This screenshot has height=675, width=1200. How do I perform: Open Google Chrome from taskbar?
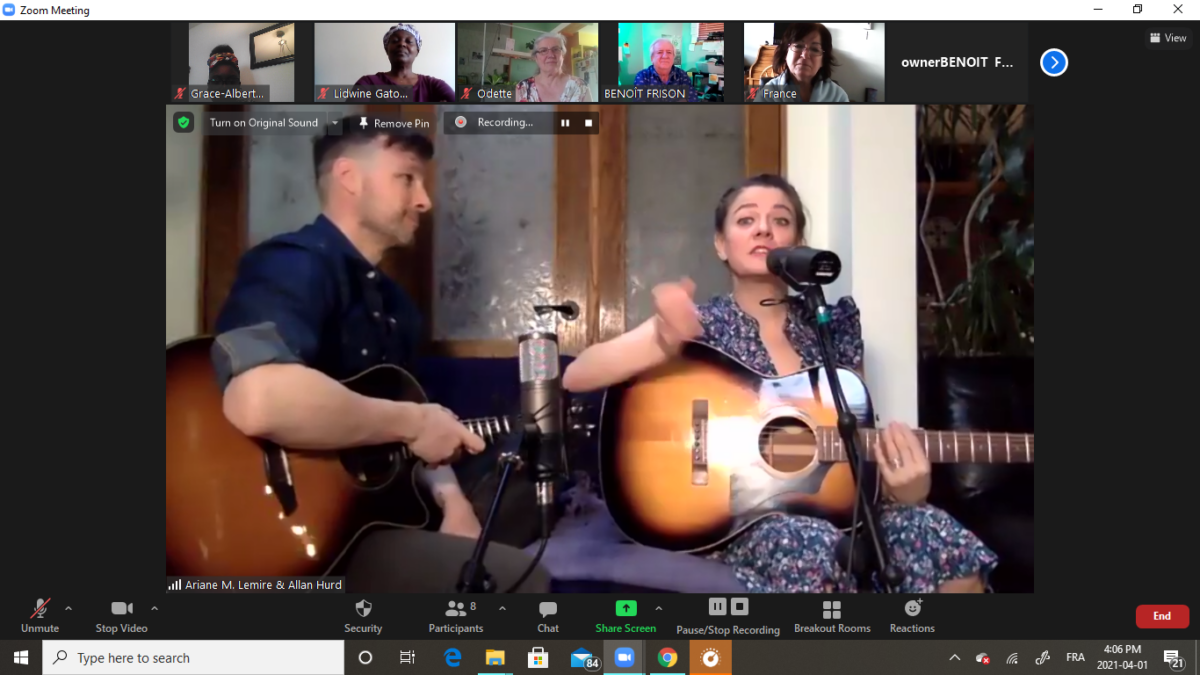[x=668, y=658]
